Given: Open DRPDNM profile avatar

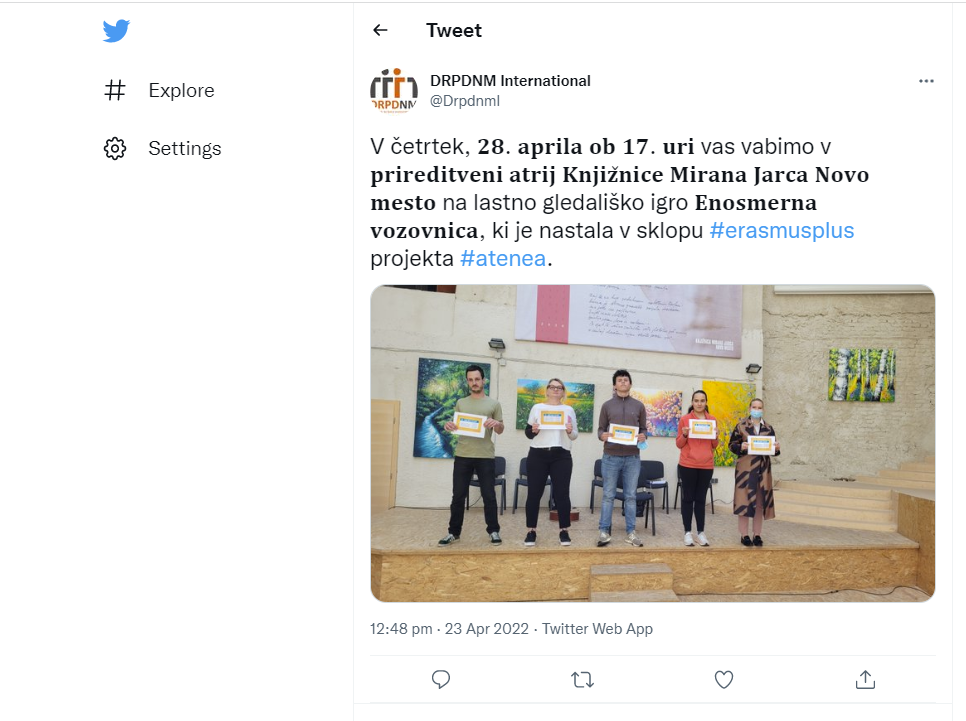Looking at the screenshot, I should point(394,90).
